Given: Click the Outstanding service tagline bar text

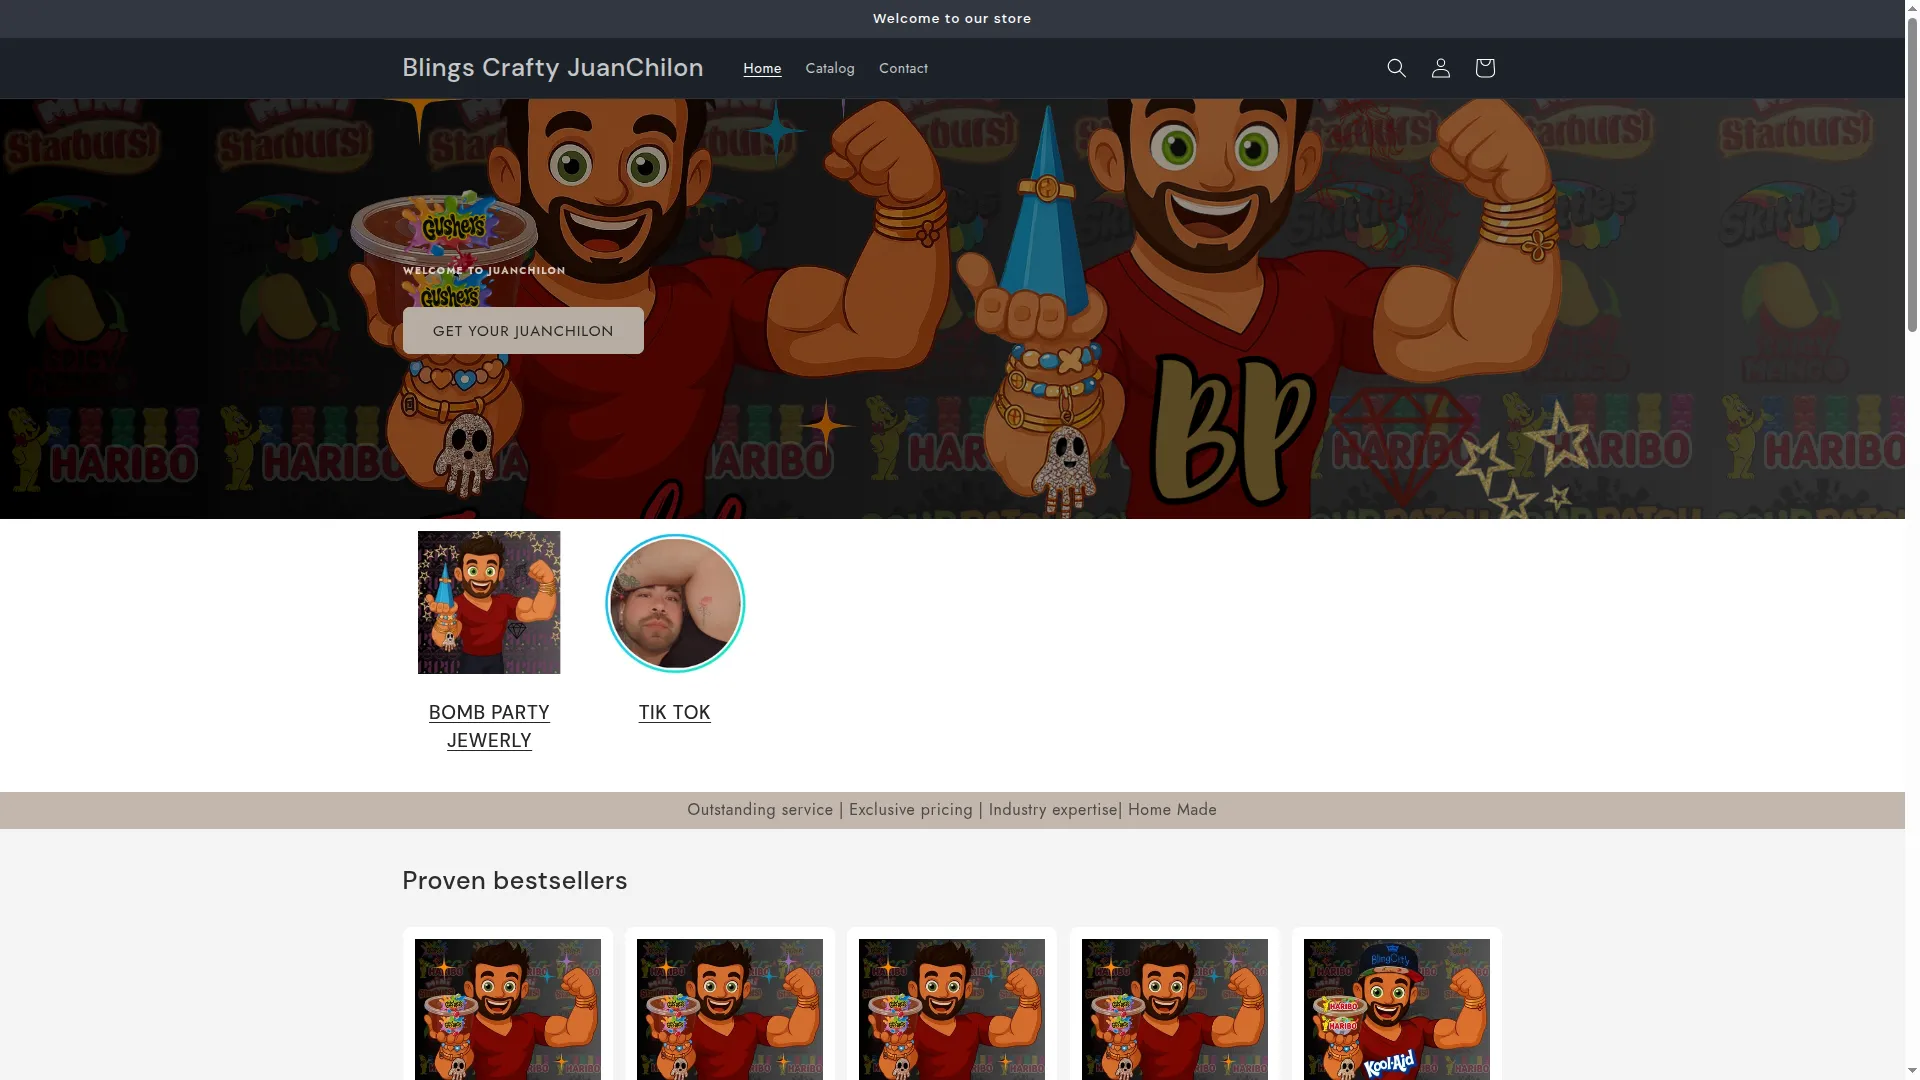Looking at the screenshot, I should (x=952, y=810).
